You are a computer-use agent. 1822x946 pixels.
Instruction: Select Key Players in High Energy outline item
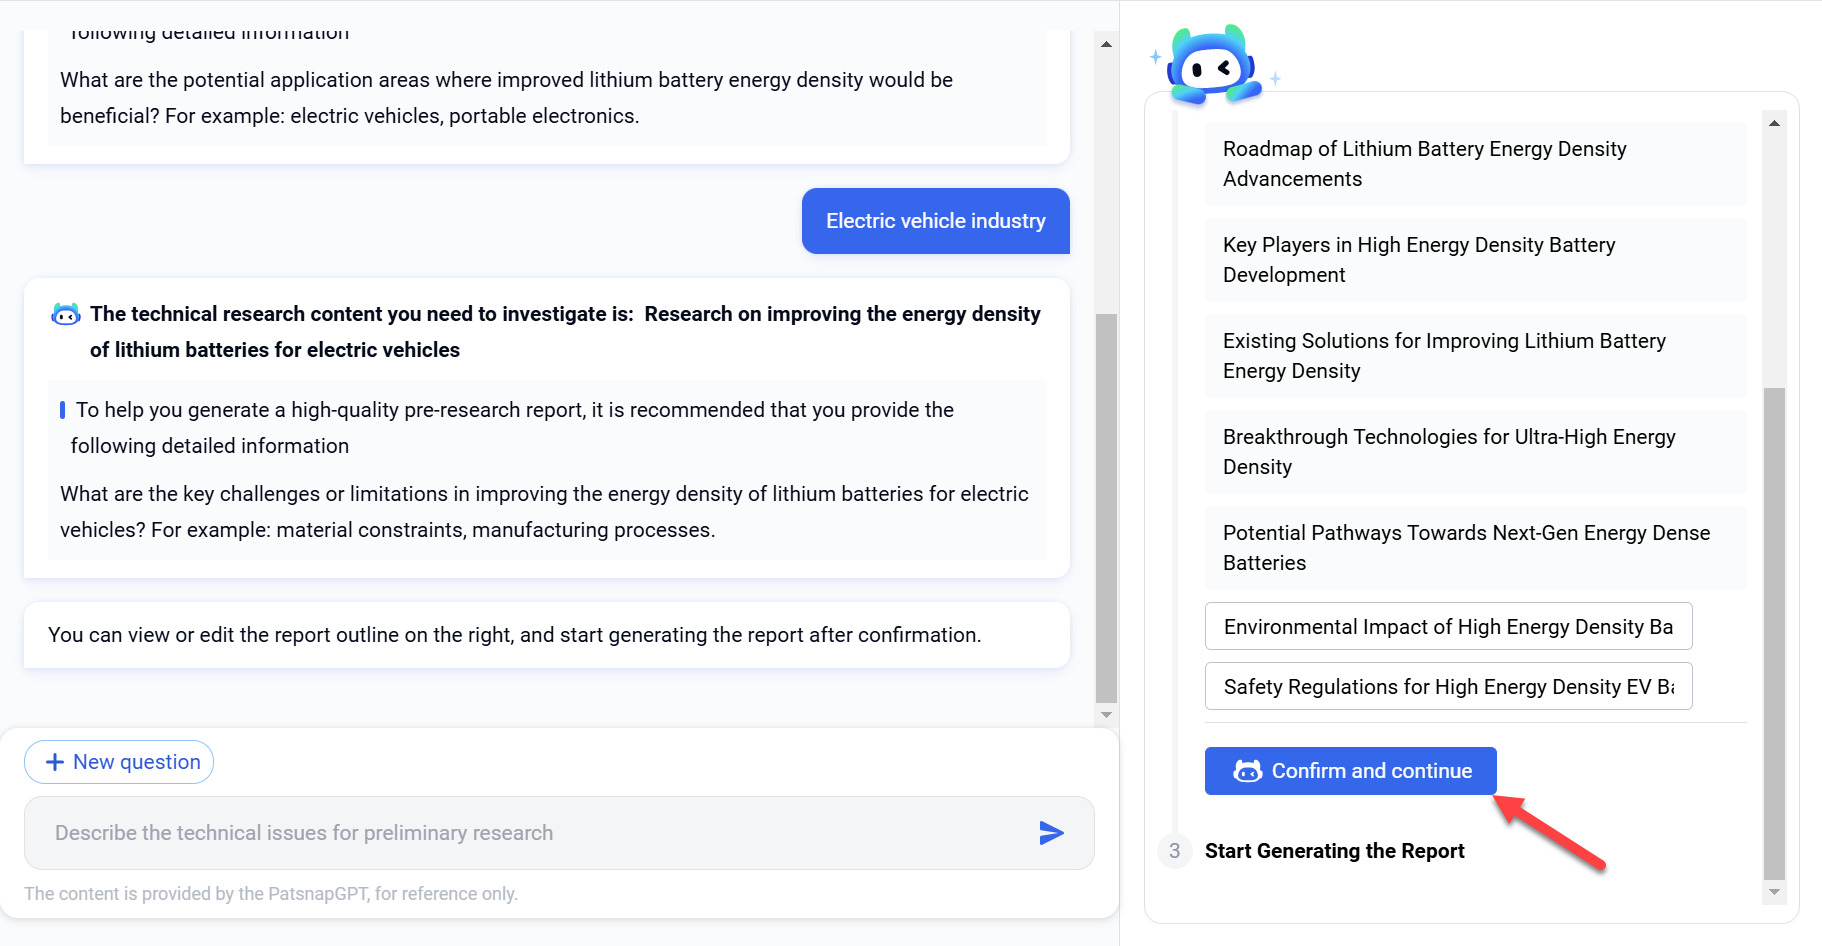pos(1475,260)
